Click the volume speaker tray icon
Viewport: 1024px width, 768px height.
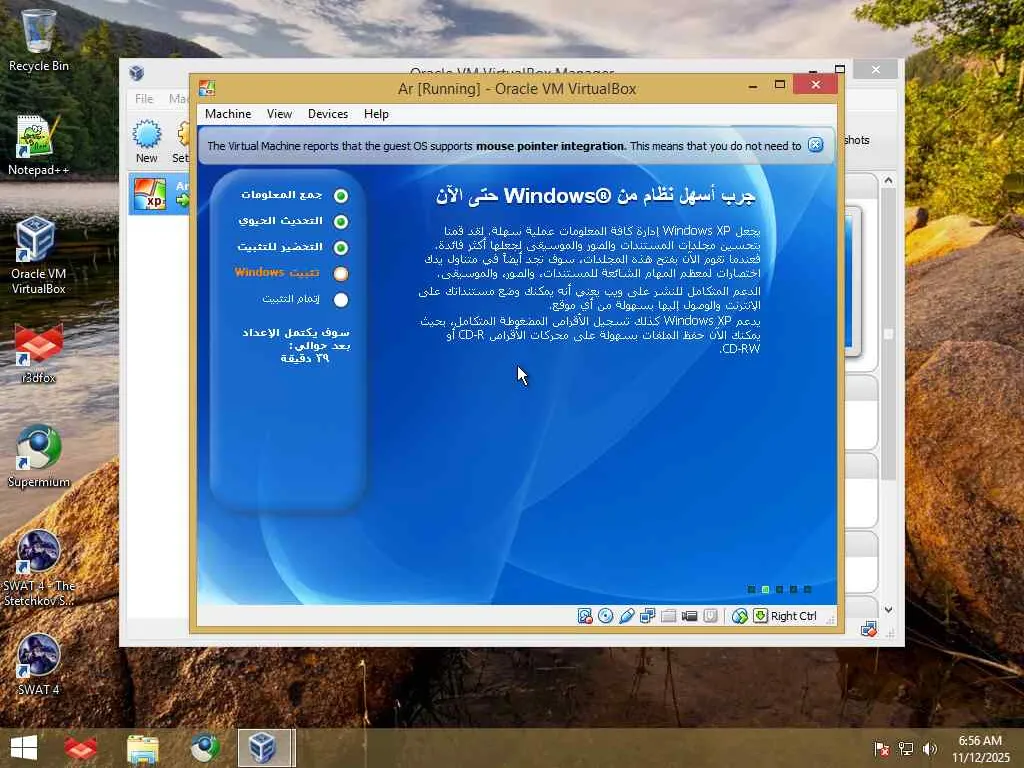930,748
